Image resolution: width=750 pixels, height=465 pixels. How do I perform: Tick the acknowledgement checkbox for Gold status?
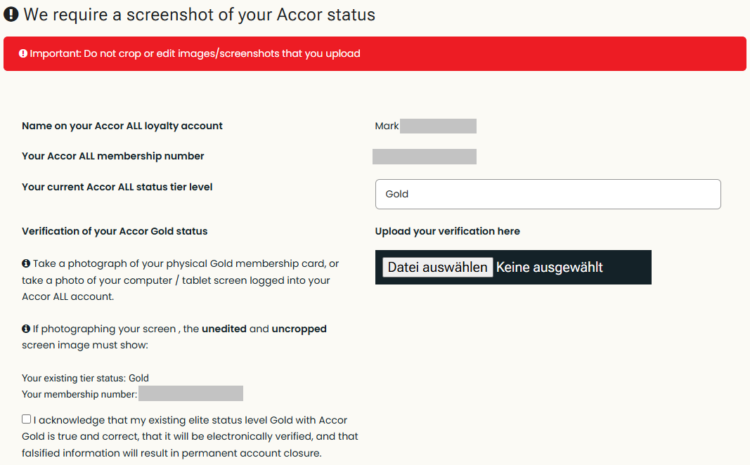tap(26, 419)
